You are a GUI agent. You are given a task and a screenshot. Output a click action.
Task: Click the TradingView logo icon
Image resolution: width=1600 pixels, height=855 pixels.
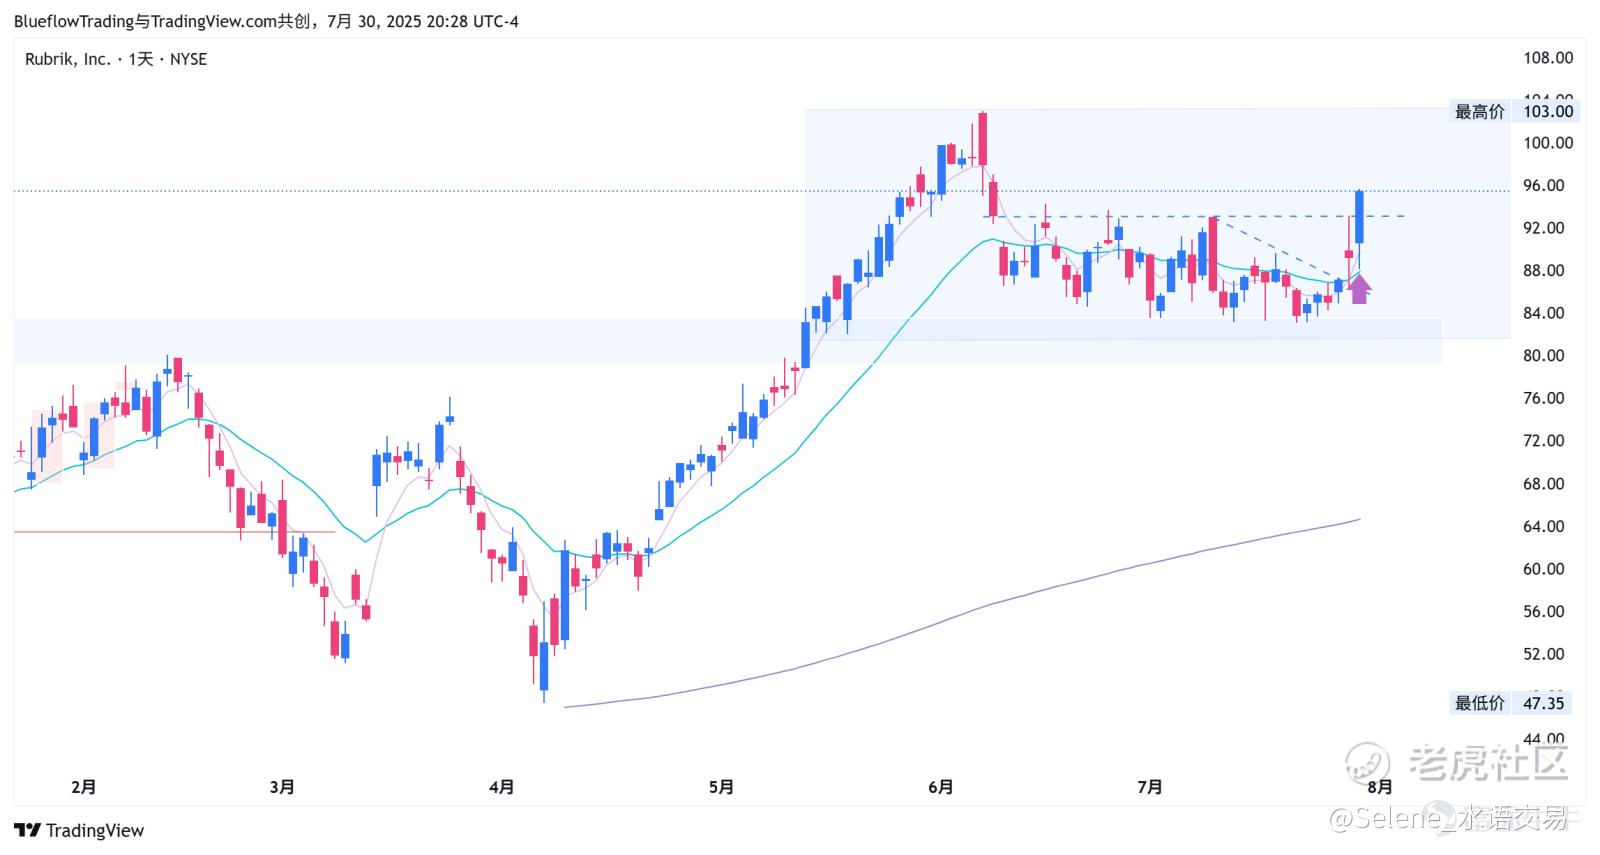(x=27, y=830)
